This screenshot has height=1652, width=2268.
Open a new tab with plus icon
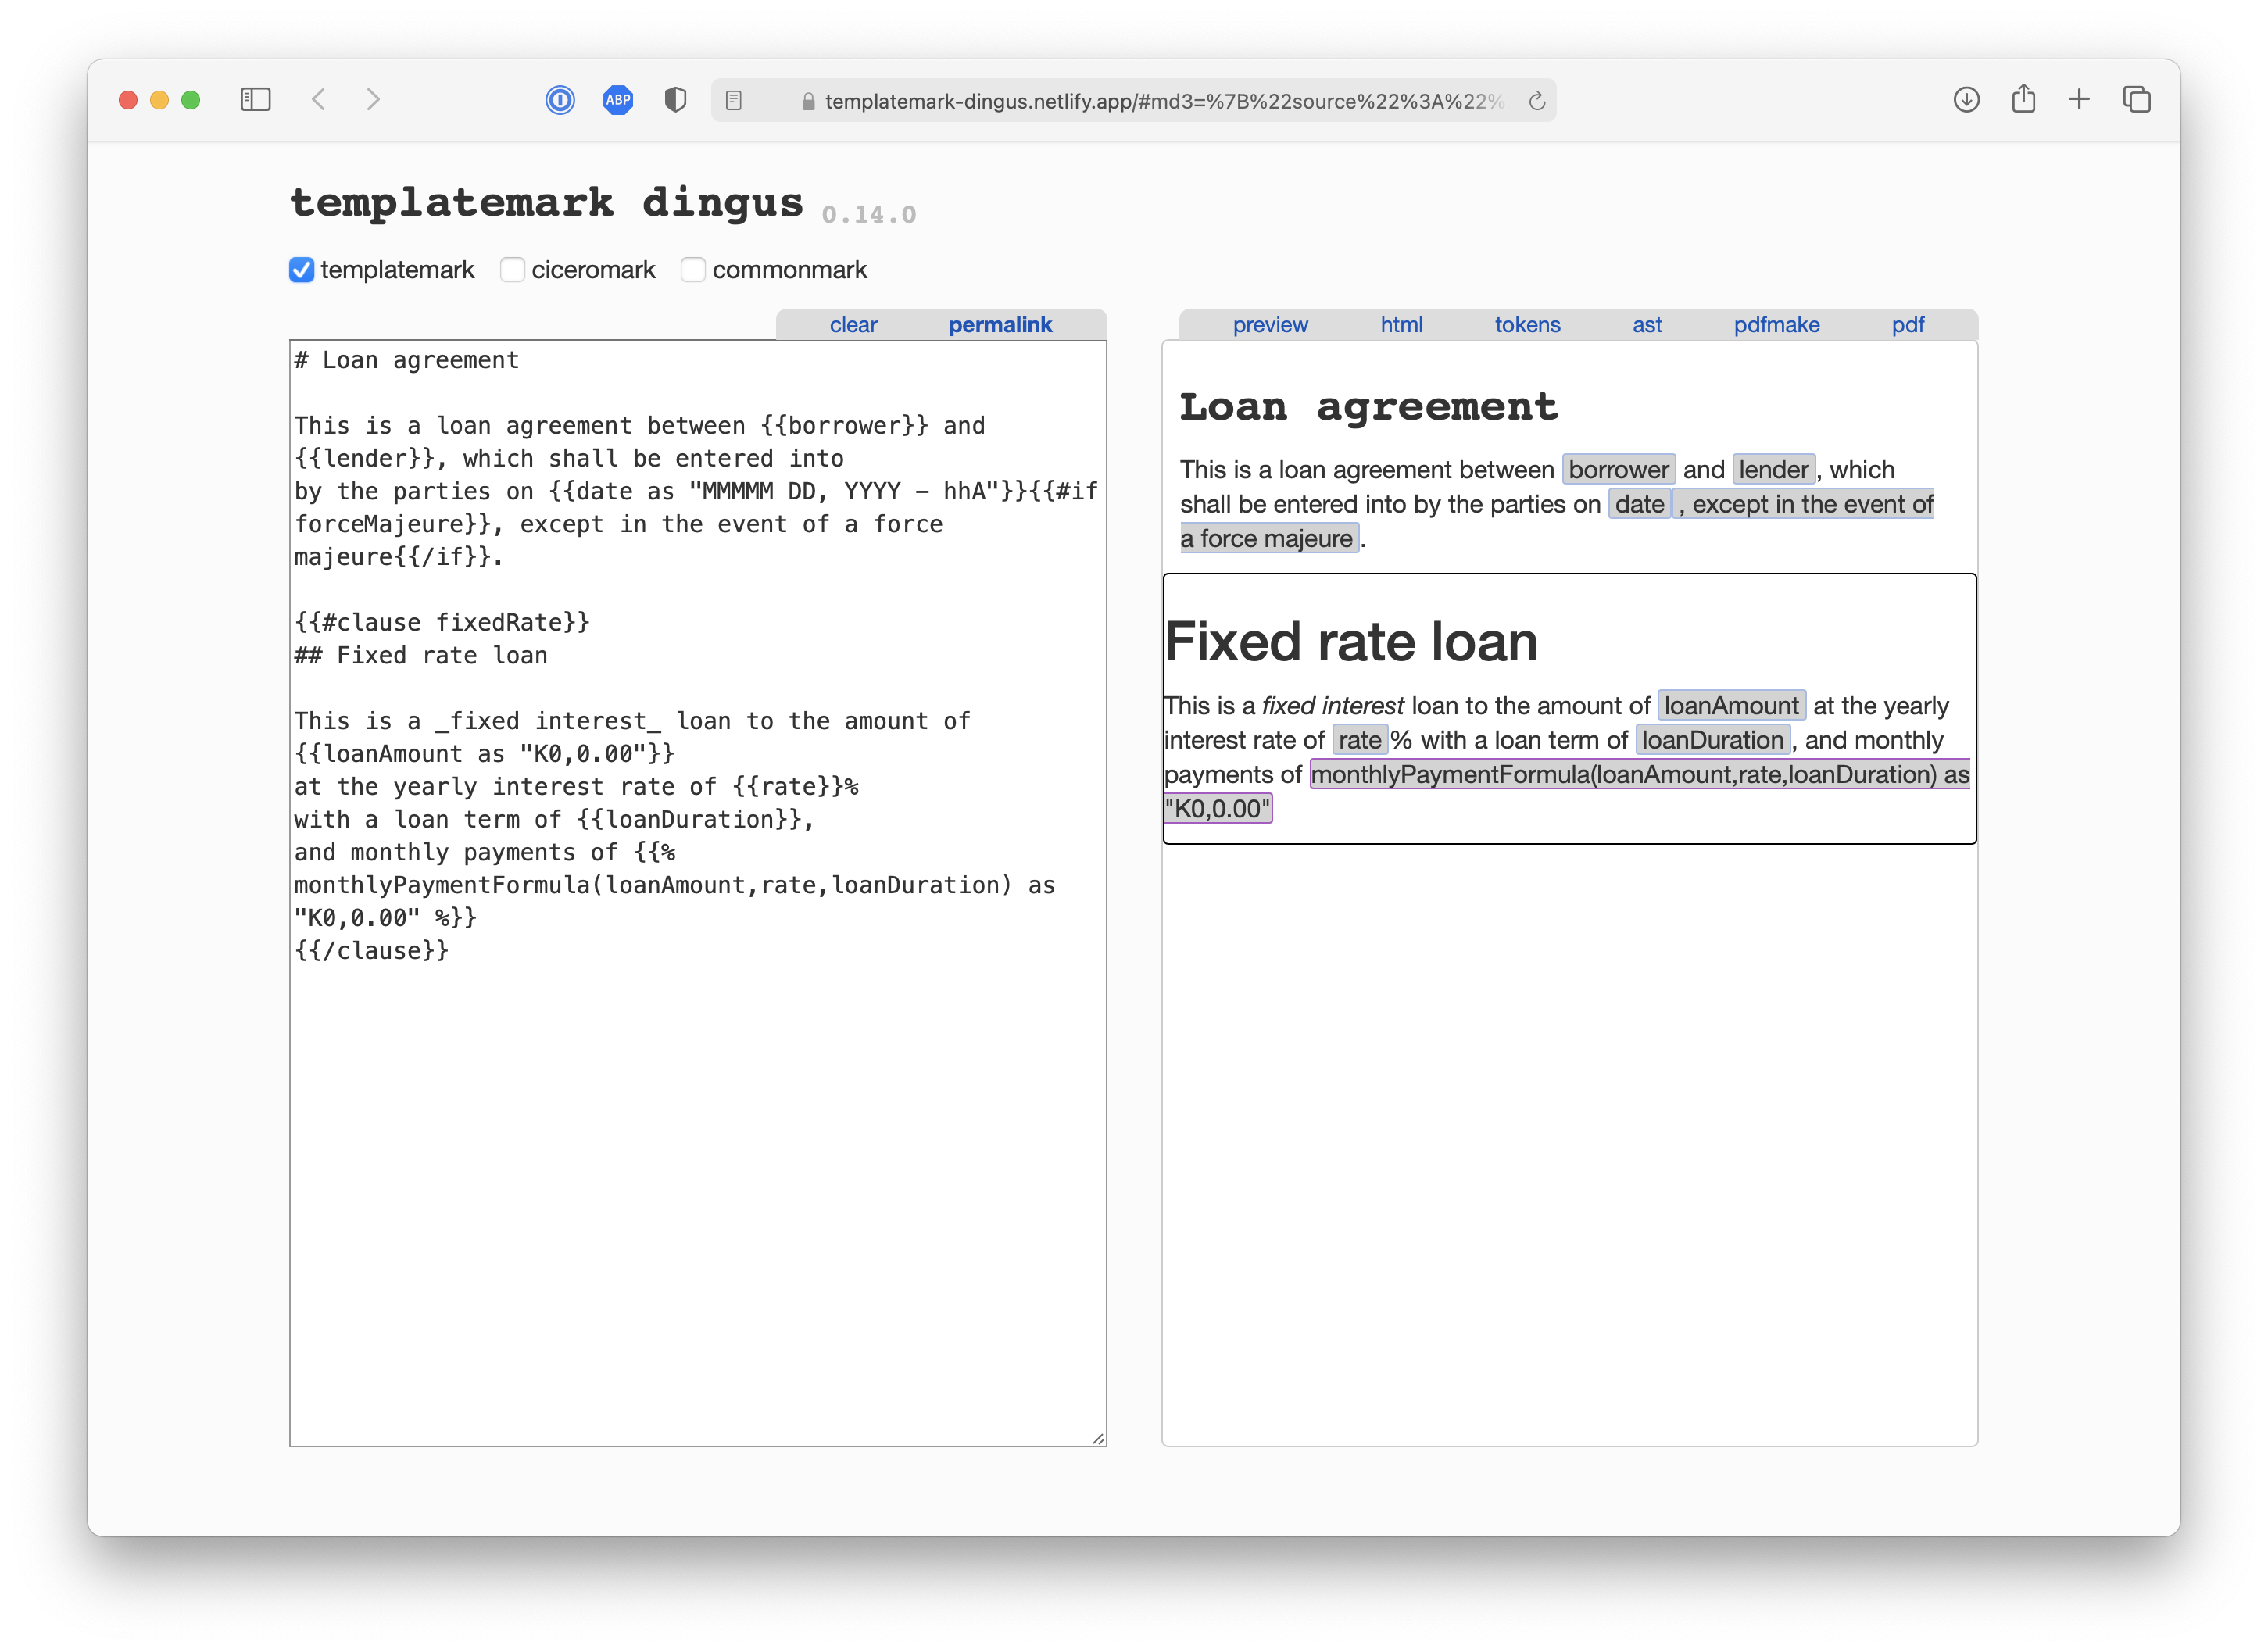click(x=2079, y=99)
